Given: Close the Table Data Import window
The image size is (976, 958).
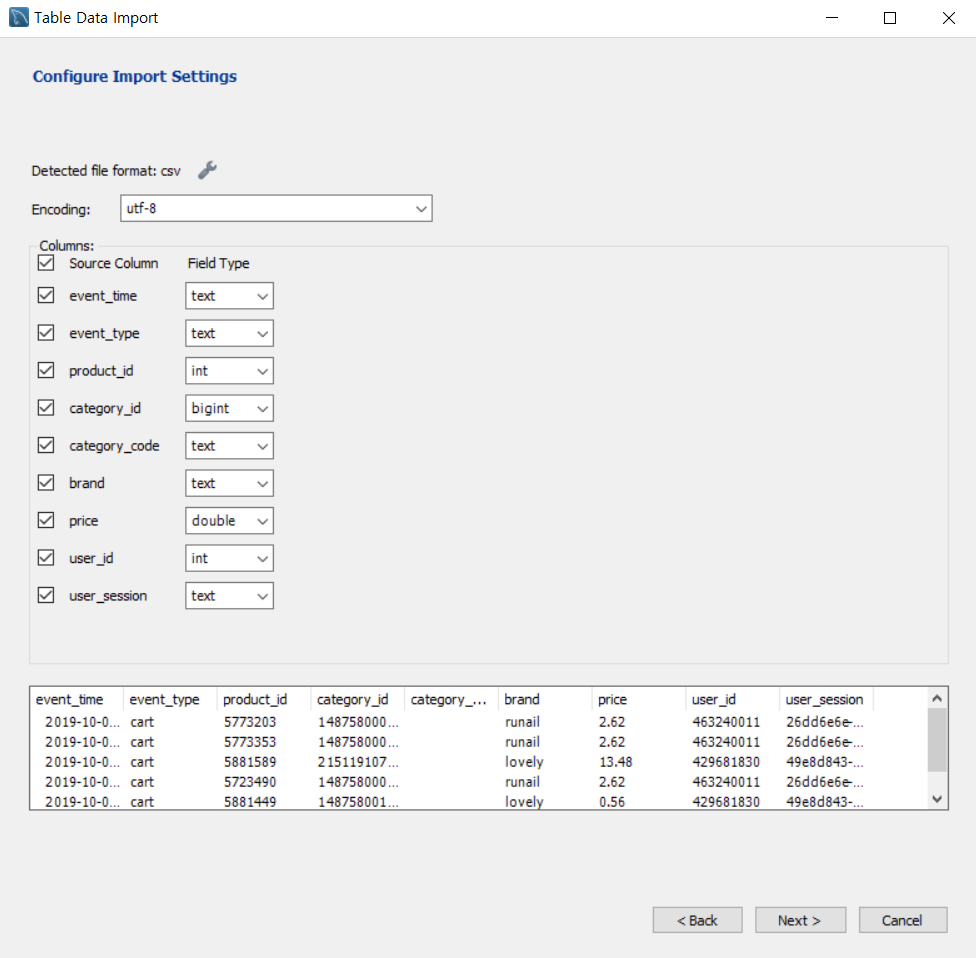Looking at the screenshot, I should point(949,17).
